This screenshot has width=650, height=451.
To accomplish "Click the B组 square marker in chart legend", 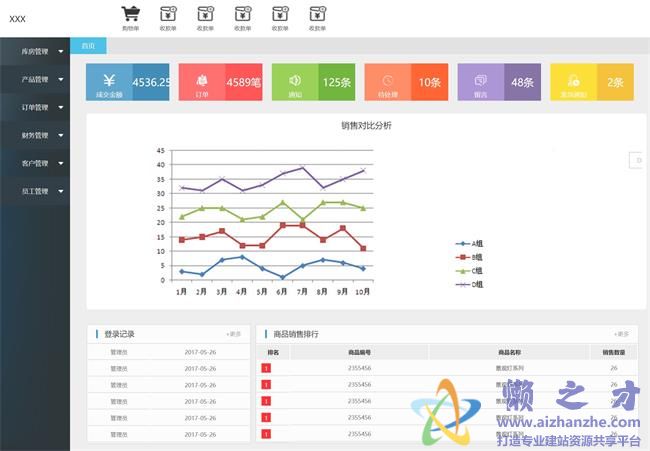I will tap(463, 257).
